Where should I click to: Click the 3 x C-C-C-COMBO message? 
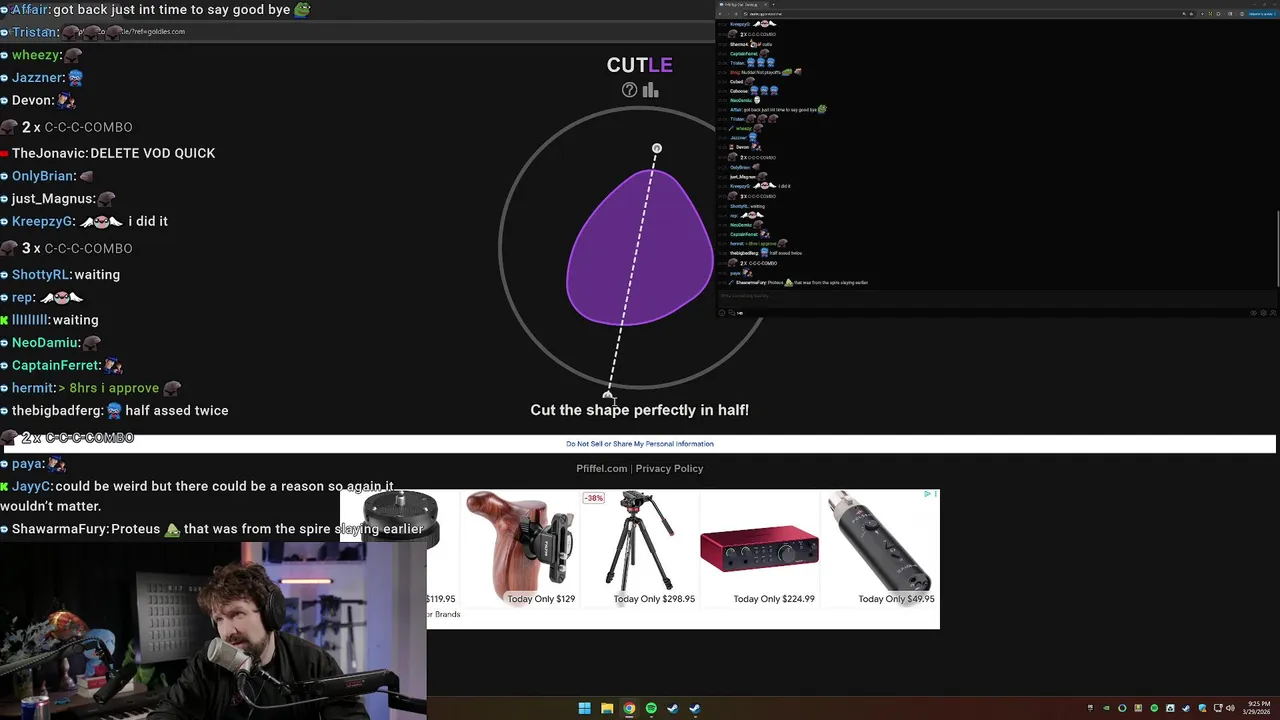point(67,248)
